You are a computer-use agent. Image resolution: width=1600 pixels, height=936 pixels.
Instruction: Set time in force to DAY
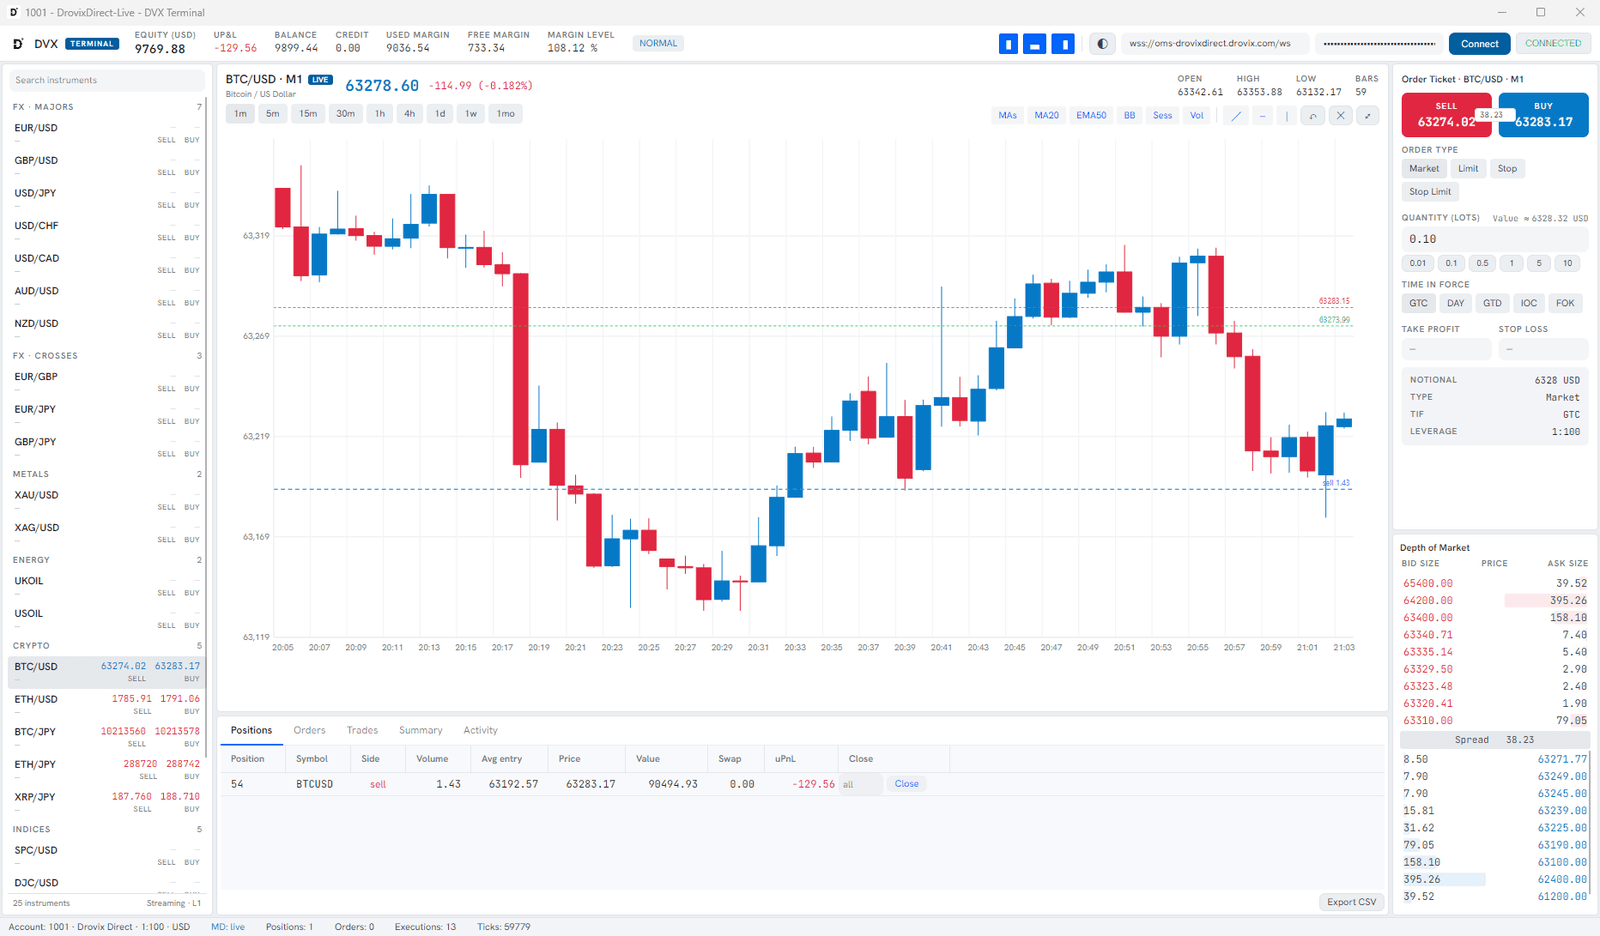point(1455,303)
